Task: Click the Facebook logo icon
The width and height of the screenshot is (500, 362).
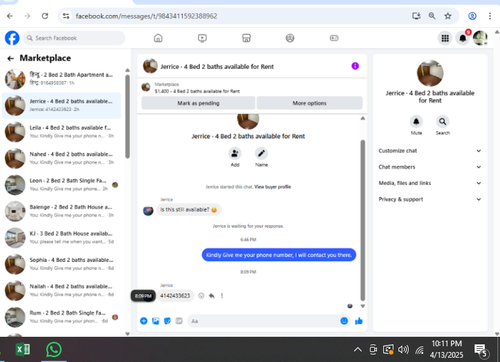Action: pyautogui.click(x=12, y=38)
